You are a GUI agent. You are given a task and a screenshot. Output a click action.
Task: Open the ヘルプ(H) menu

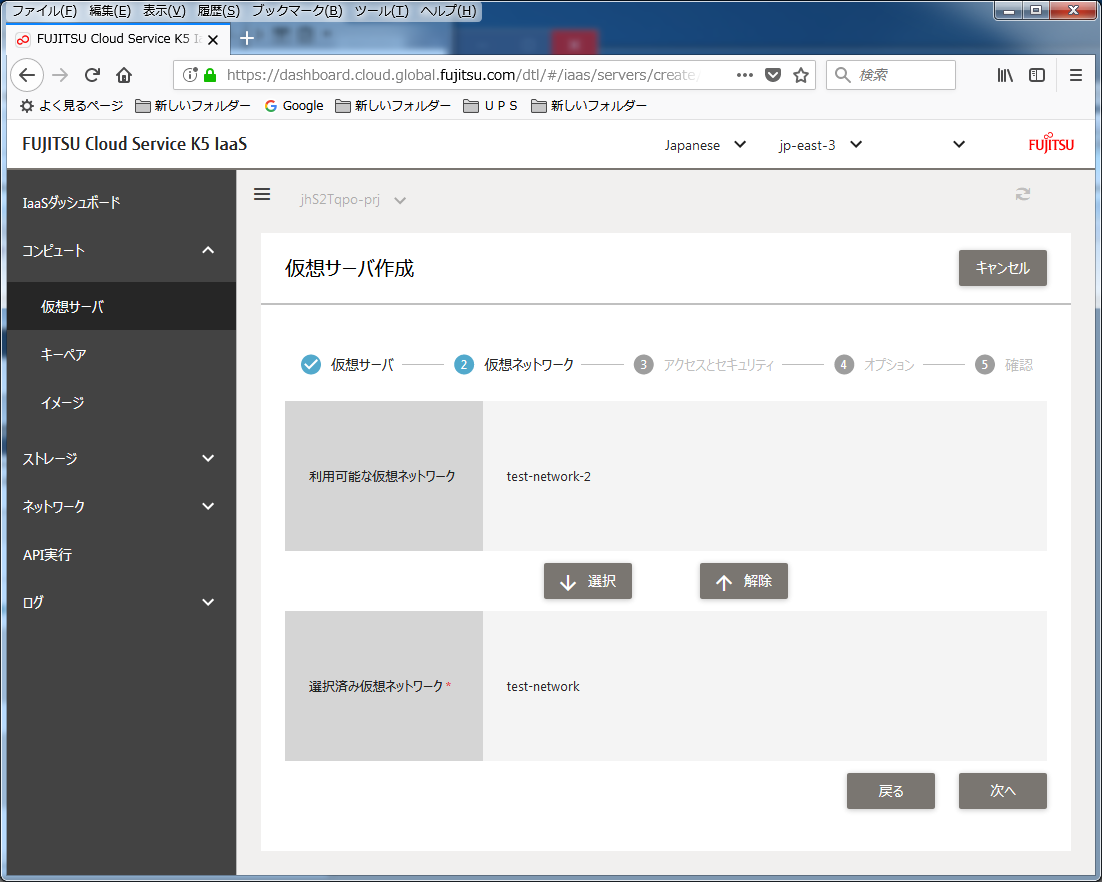point(448,11)
